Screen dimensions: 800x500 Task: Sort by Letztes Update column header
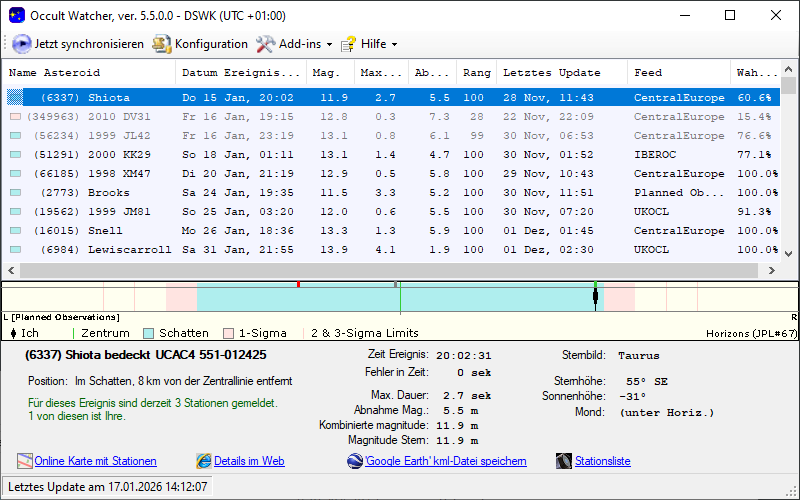[562, 72]
